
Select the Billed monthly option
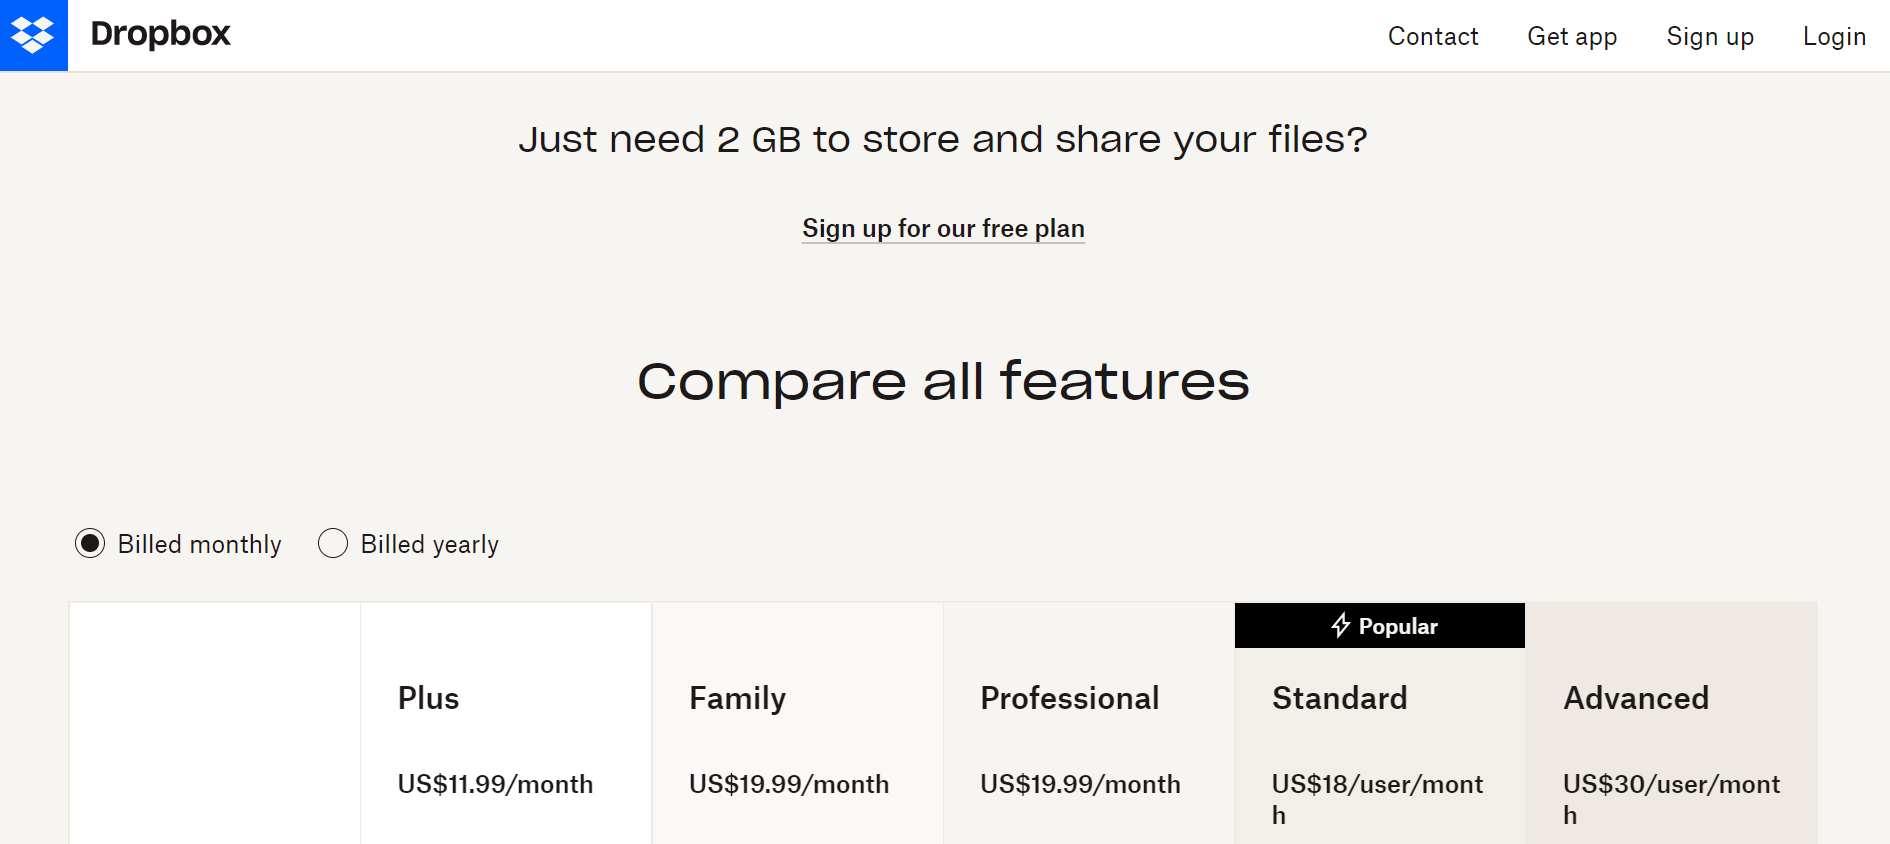tap(90, 543)
